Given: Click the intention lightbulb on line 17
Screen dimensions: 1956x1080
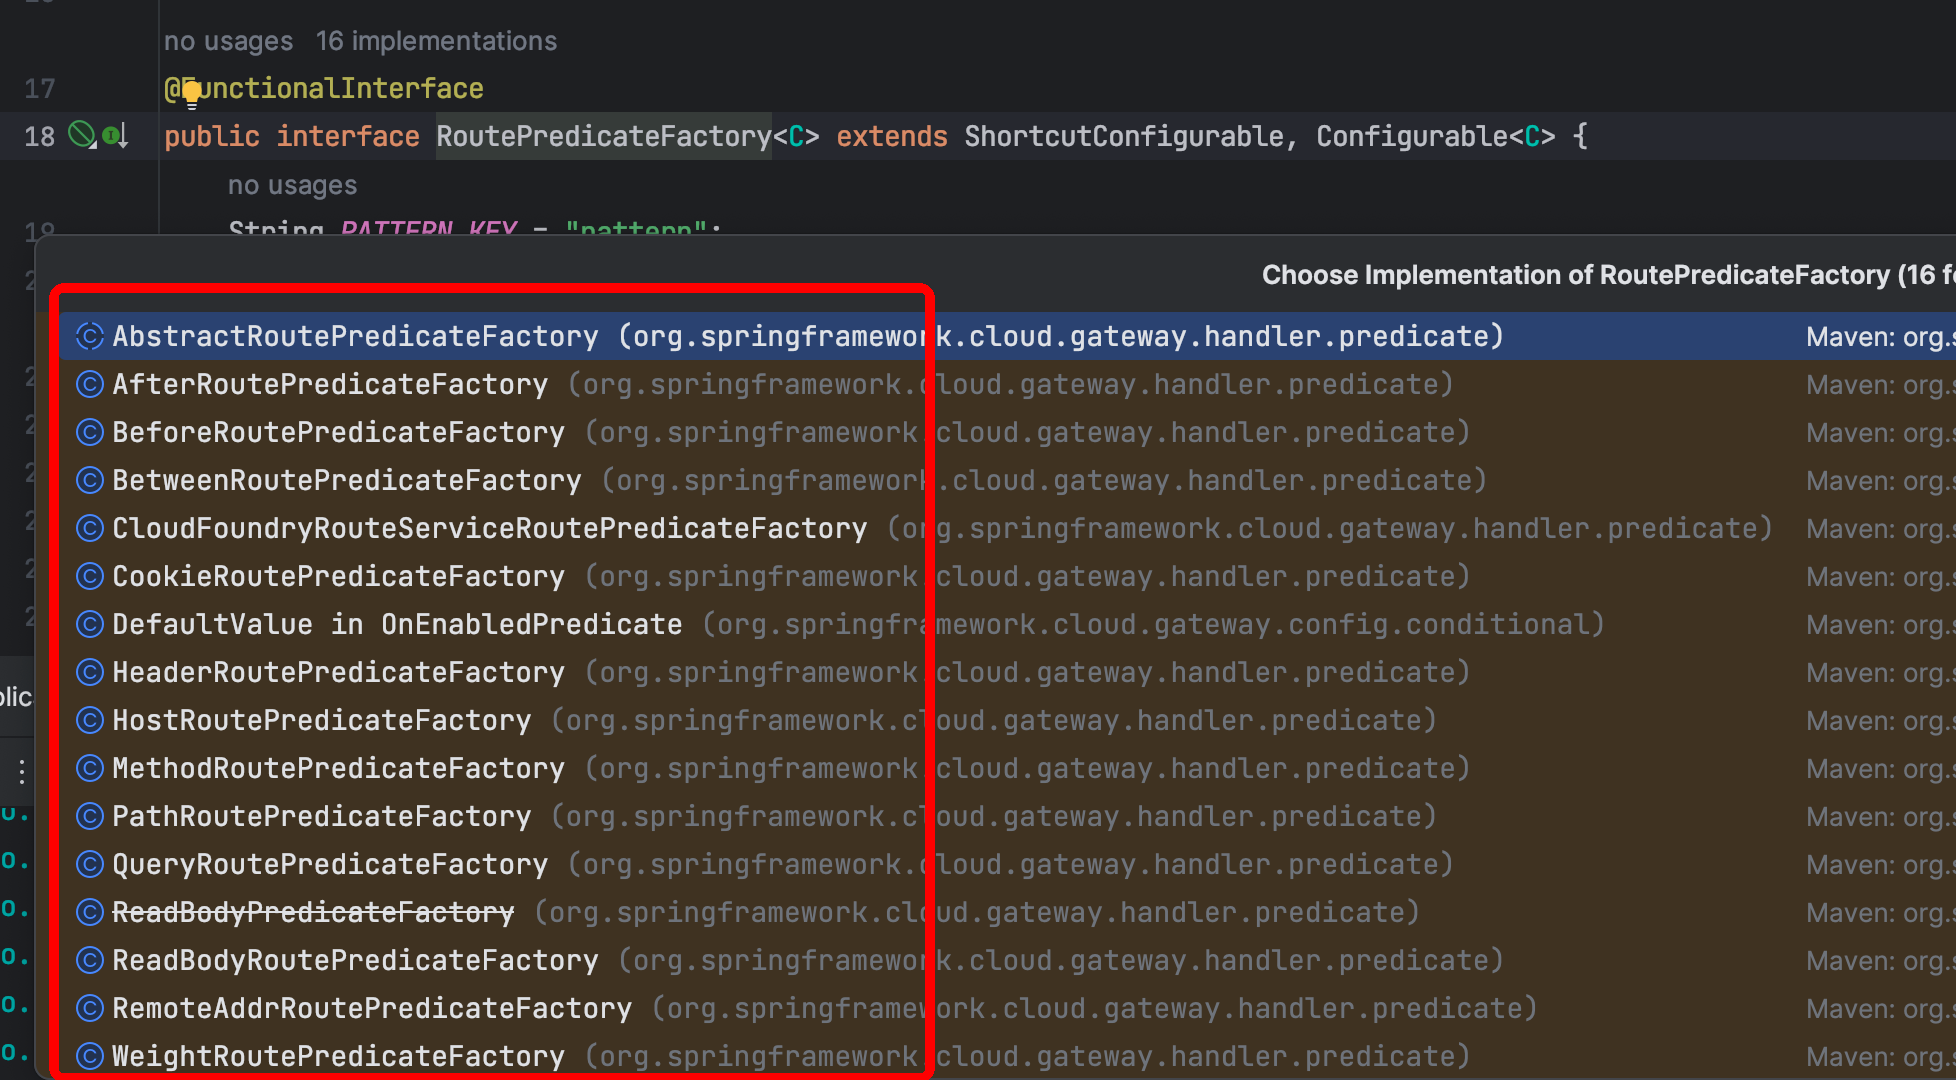Looking at the screenshot, I should (x=192, y=95).
